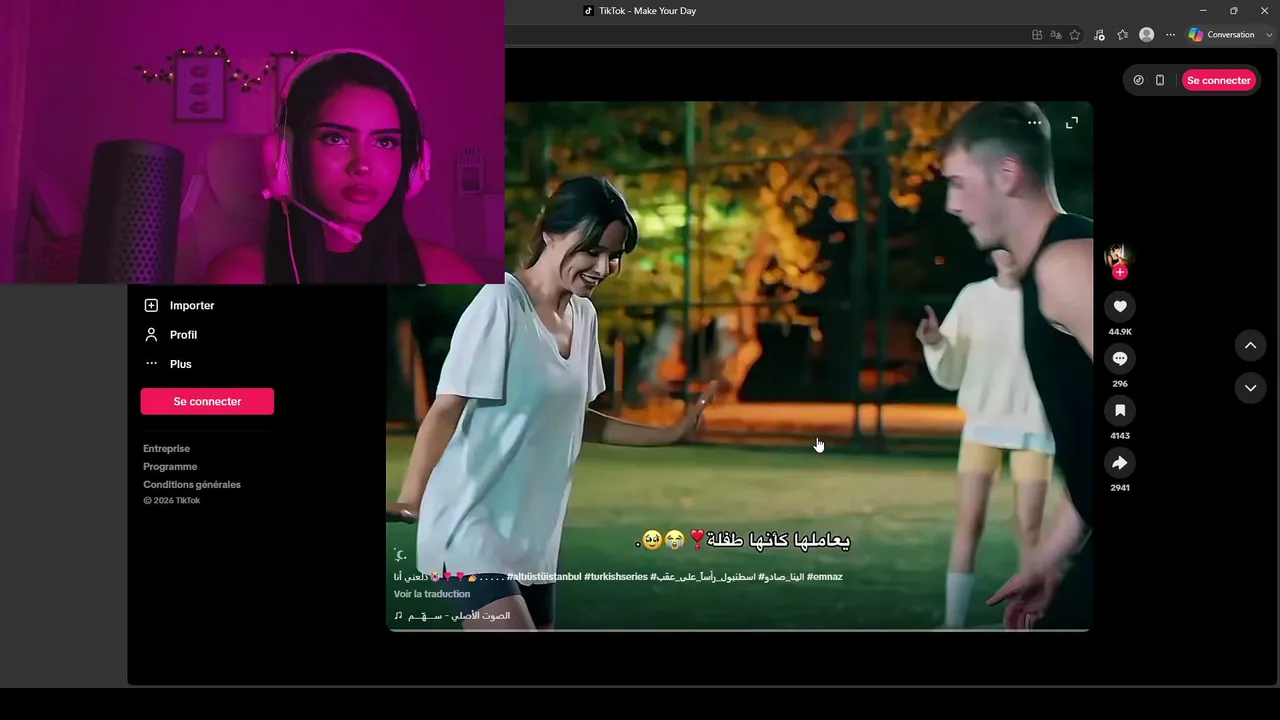Like the TikTok video with heart icon
The image size is (1280, 720).
pyautogui.click(x=1120, y=307)
